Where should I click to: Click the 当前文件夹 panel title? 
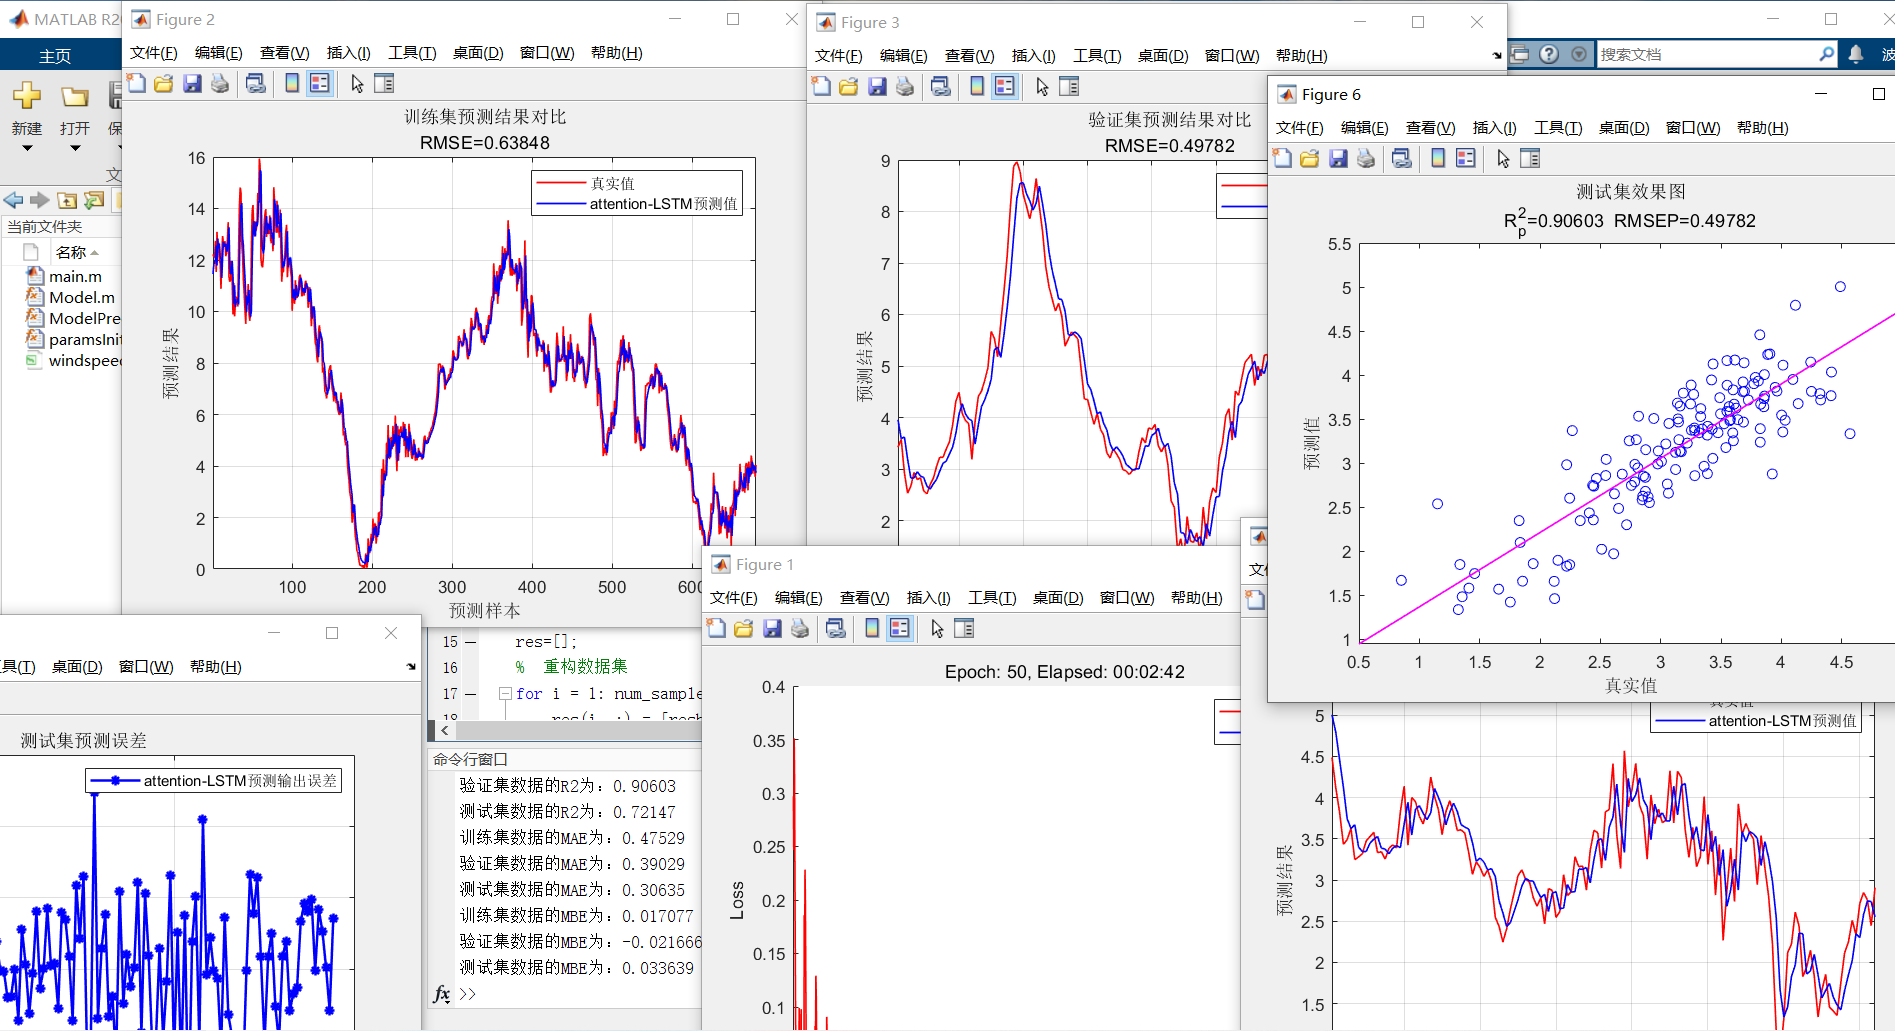tap(45, 227)
